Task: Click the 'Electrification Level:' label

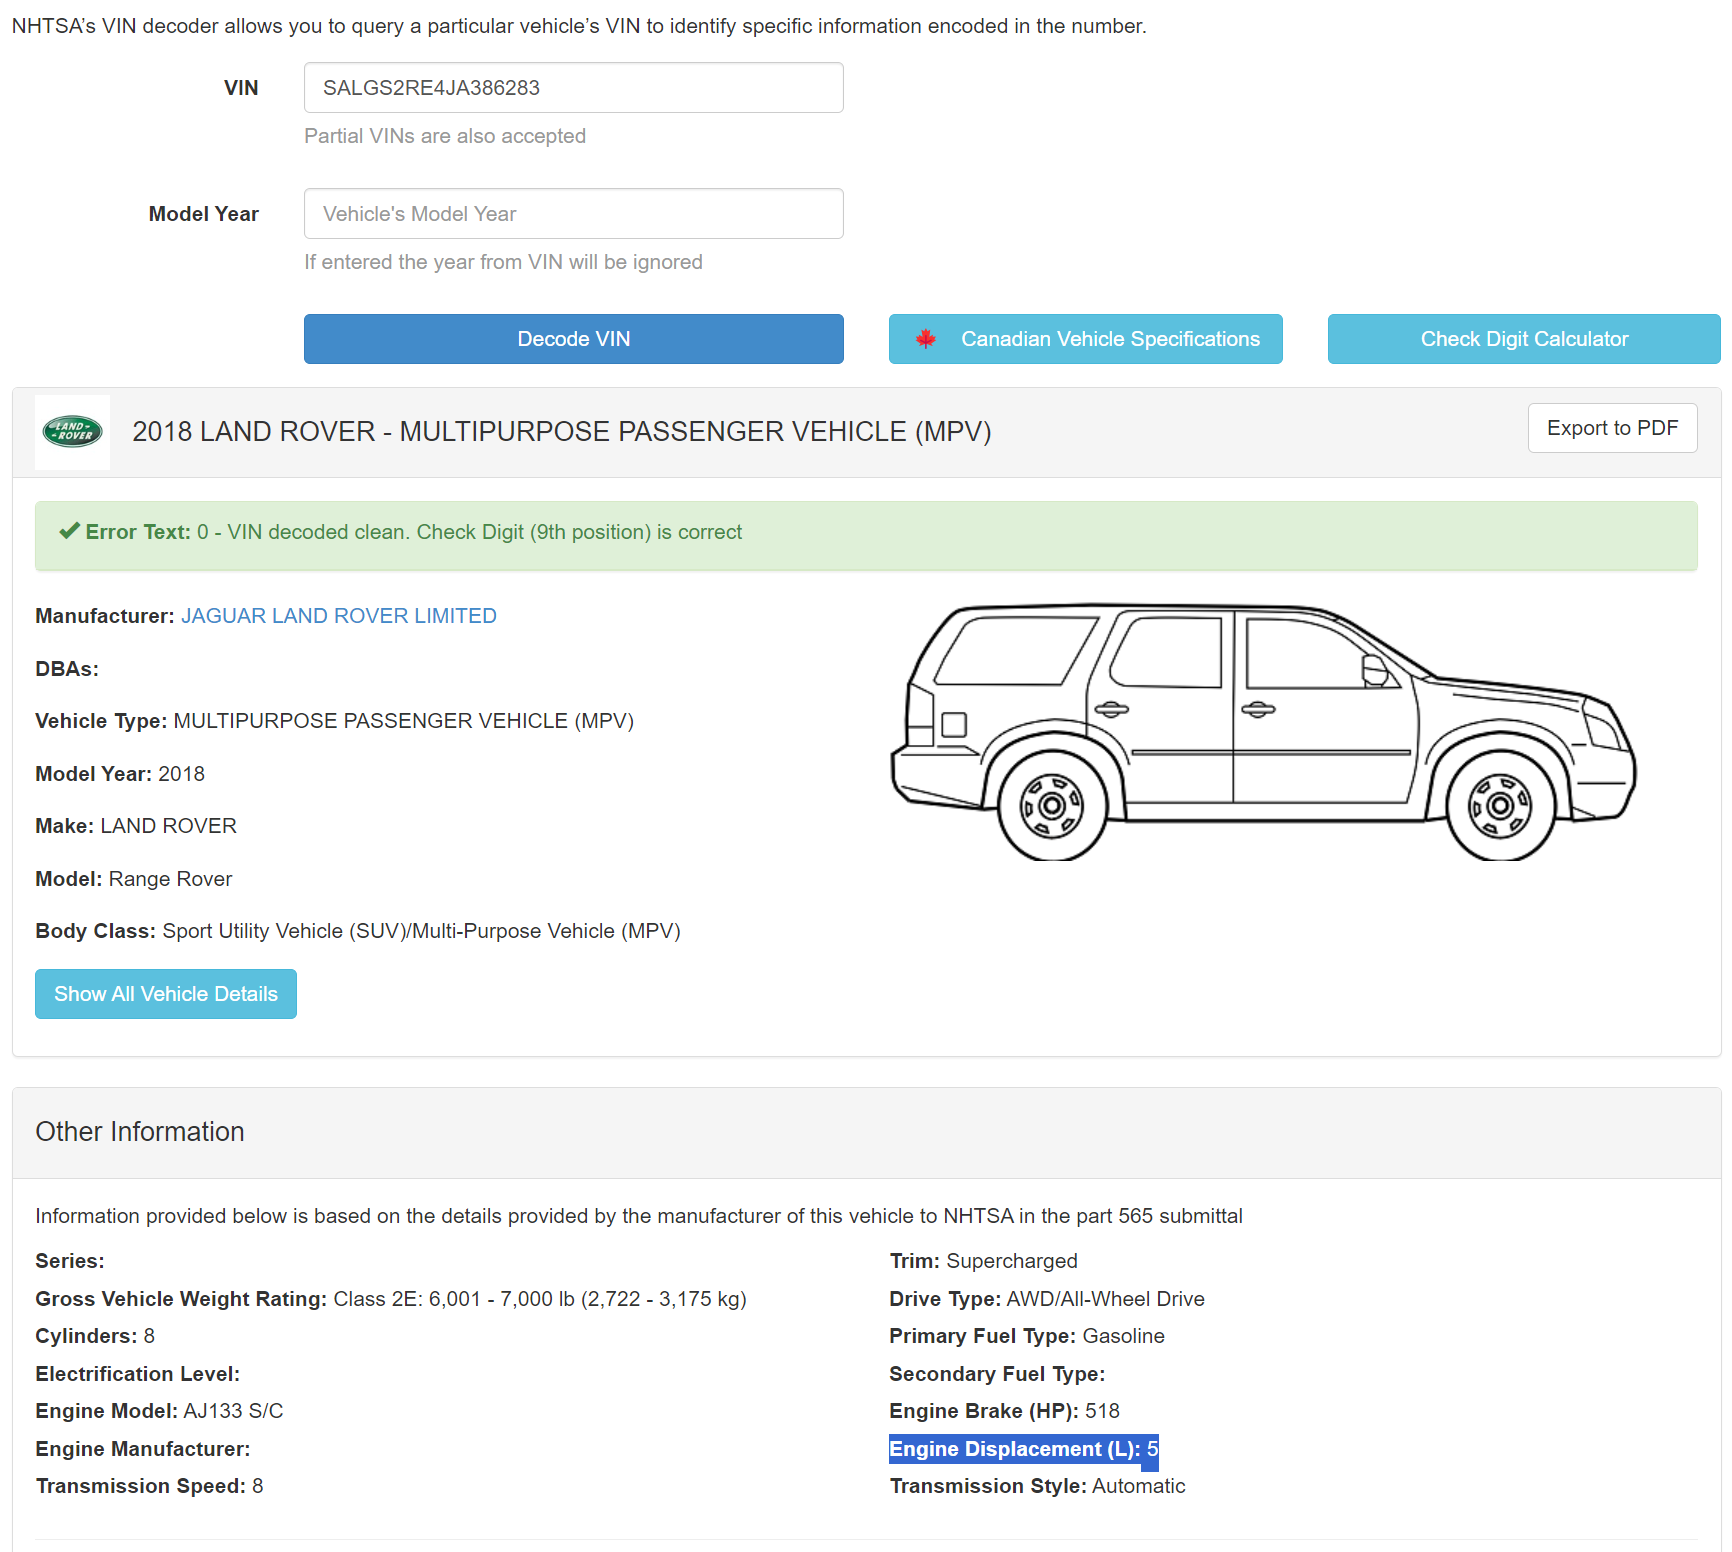Action: click(138, 1374)
